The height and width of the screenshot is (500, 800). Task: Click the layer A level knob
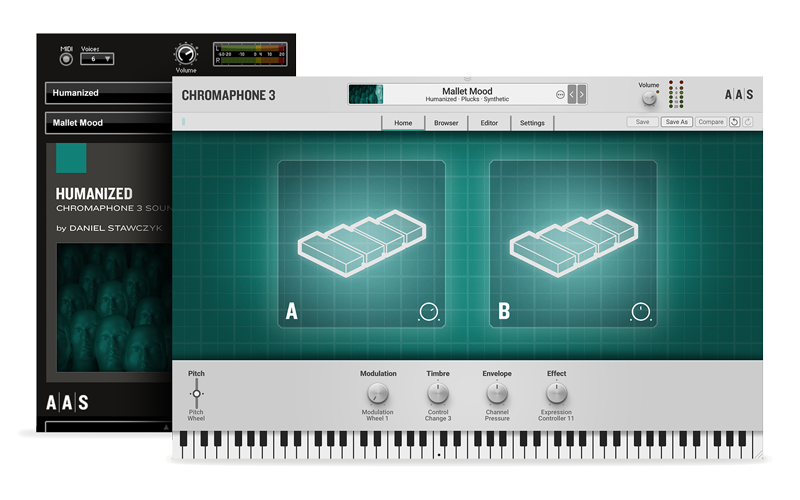click(x=429, y=311)
